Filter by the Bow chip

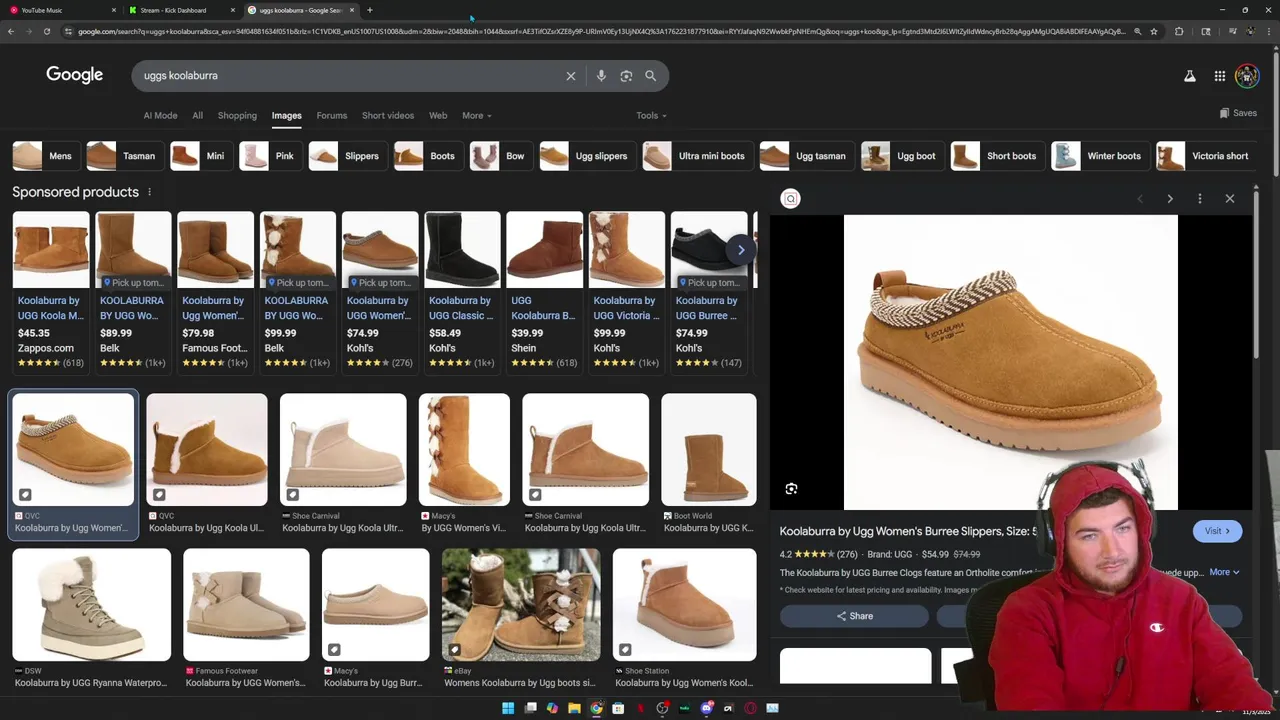(x=500, y=156)
